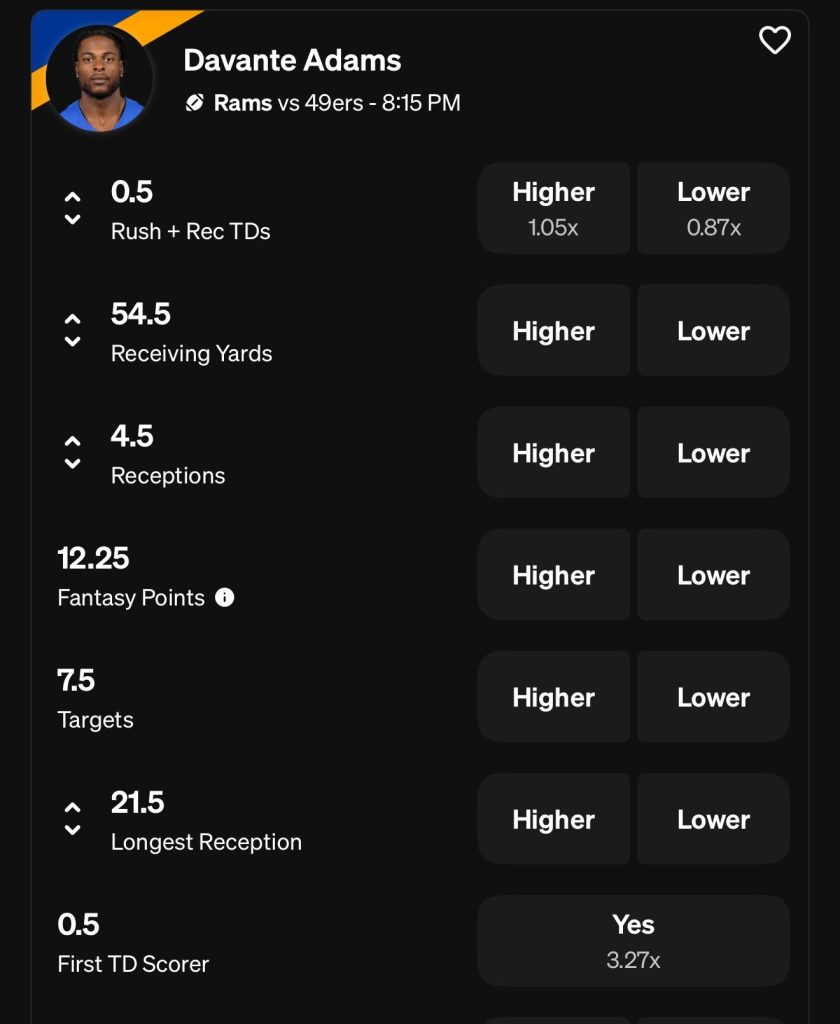This screenshot has height=1024, width=840.
Task: Choose Higher for 4.5 Receptions
Action: pos(553,453)
